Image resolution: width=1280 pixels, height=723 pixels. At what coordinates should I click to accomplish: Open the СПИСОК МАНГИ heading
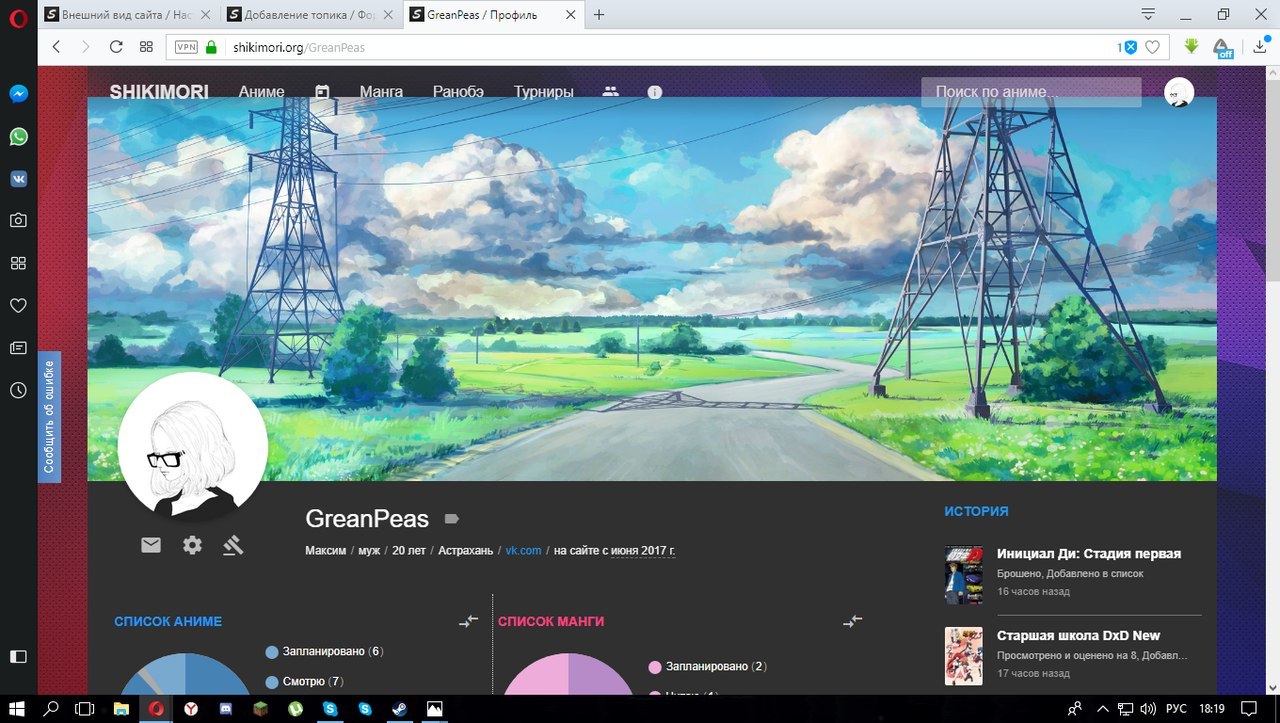point(551,621)
